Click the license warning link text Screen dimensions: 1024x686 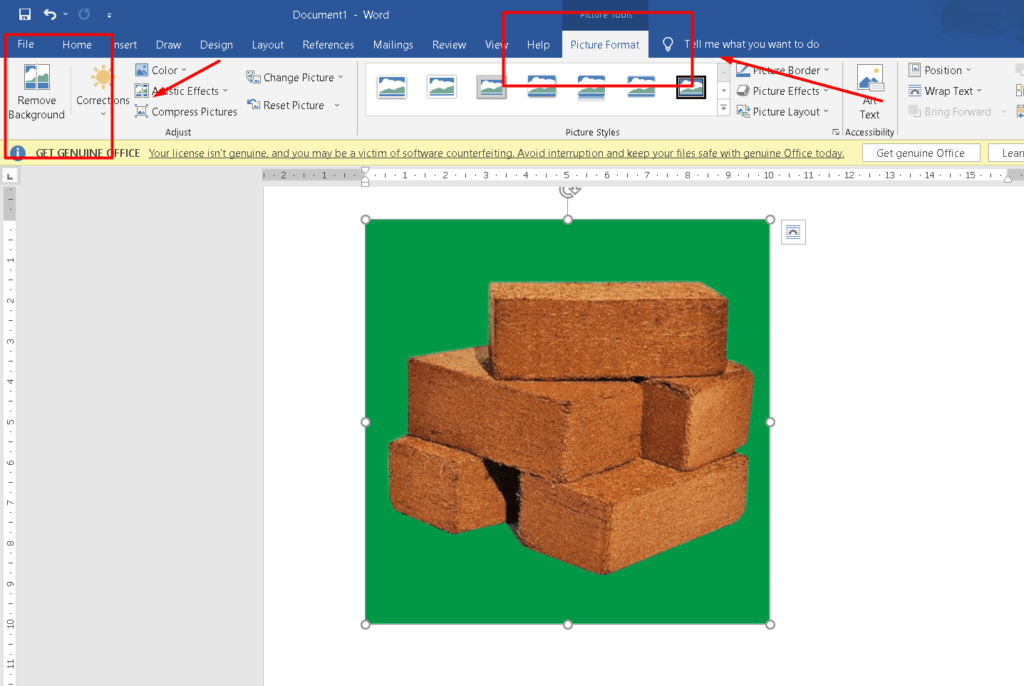[496, 153]
